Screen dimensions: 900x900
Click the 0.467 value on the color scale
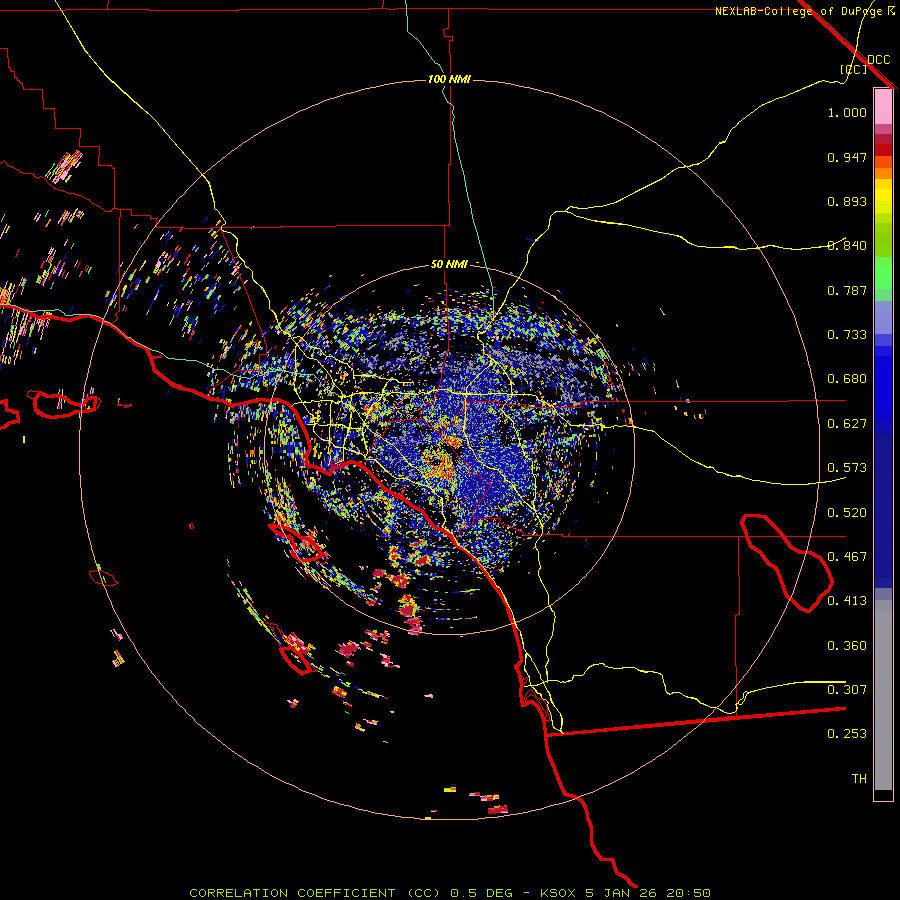point(847,557)
